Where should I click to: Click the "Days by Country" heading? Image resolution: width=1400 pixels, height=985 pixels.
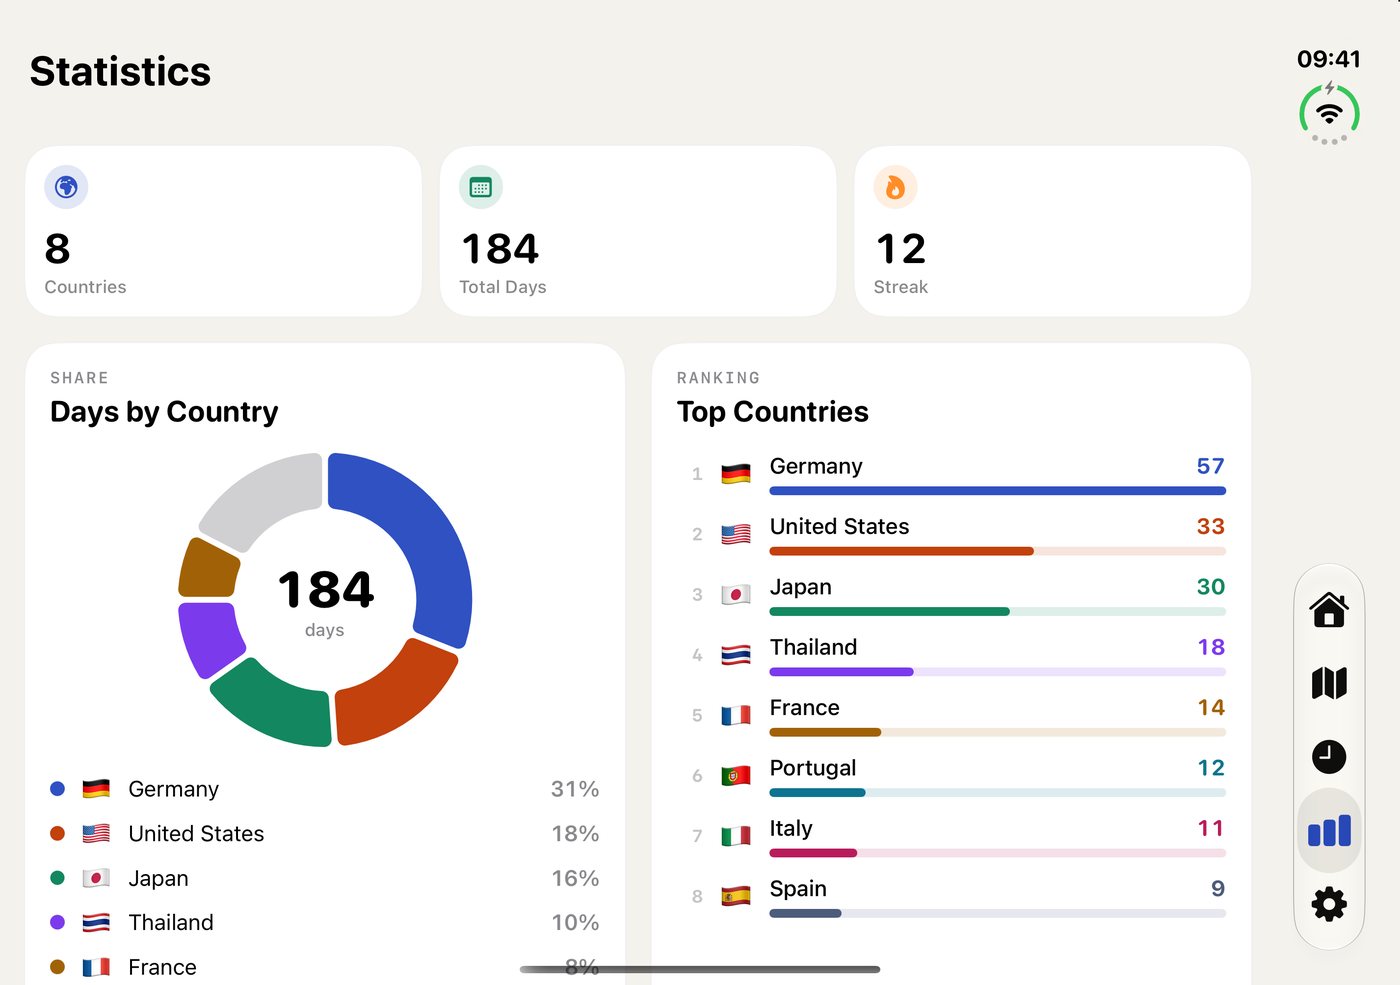(x=164, y=412)
